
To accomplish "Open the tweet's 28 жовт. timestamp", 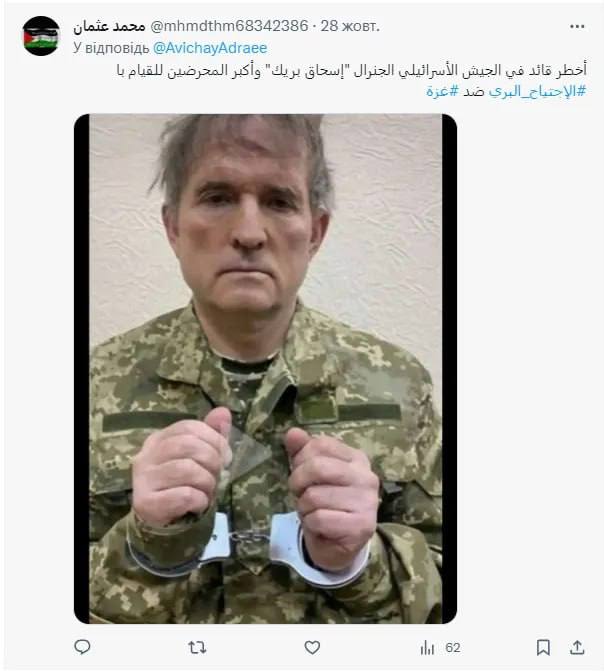I will 350,26.
